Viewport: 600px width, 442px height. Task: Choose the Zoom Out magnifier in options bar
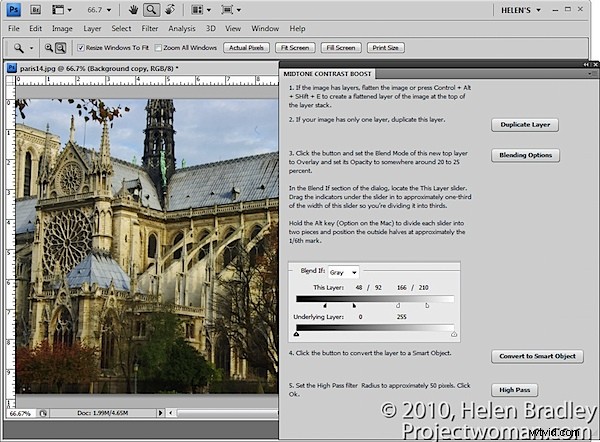click(60, 48)
